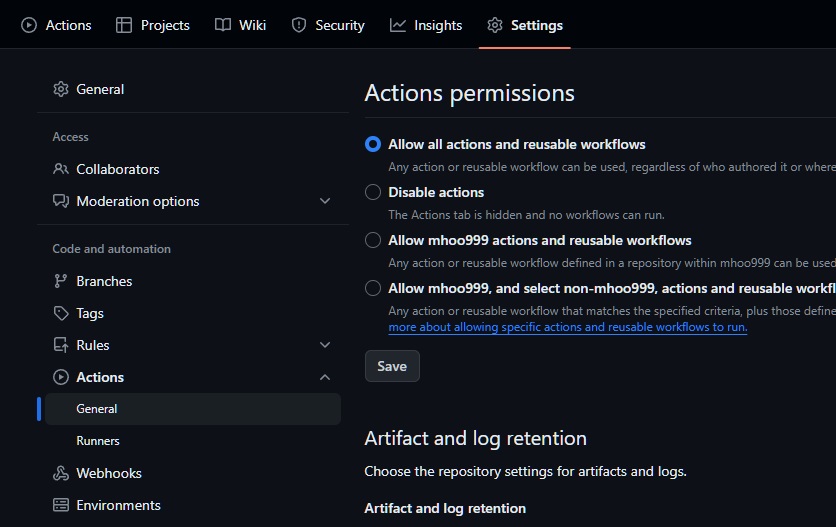The image size is (836, 527).
Task: Click the Webhooks icon in sidebar
Action: click(61, 473)
